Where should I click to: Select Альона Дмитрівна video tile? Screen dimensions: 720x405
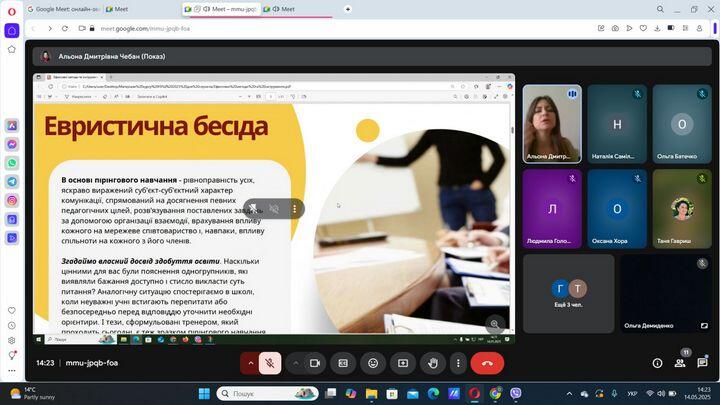pyautogui.click(x=552, y=124)
